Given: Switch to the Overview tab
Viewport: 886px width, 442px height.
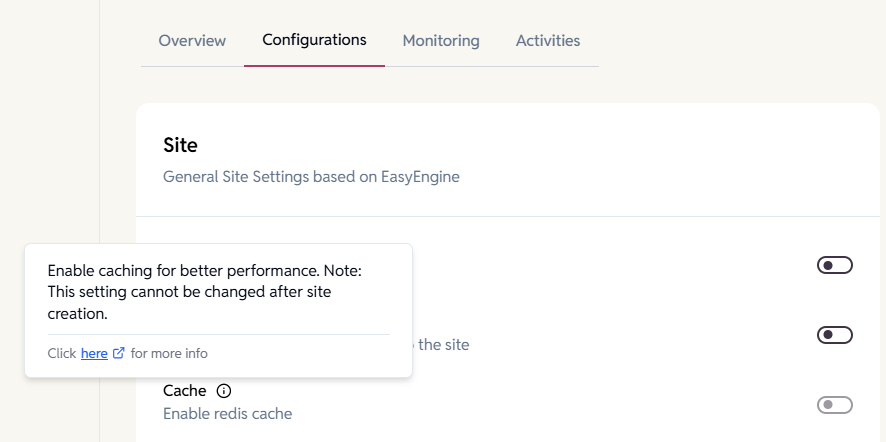Looking at the screenshot, I should point(192,41).
